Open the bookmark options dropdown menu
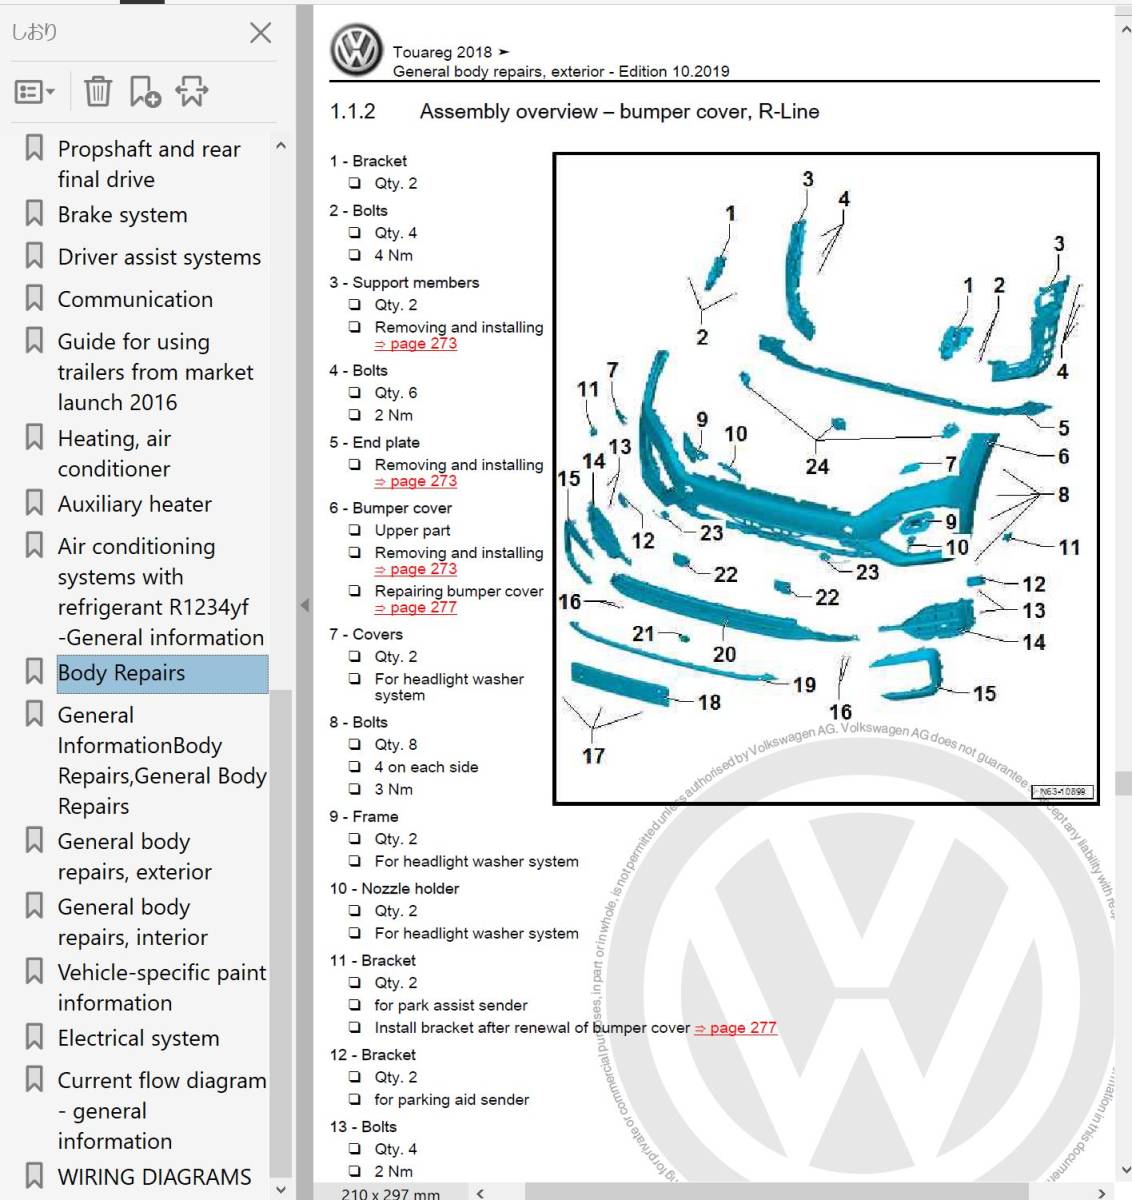The height and width of the screenshot is (1200, 1132). 35,92
